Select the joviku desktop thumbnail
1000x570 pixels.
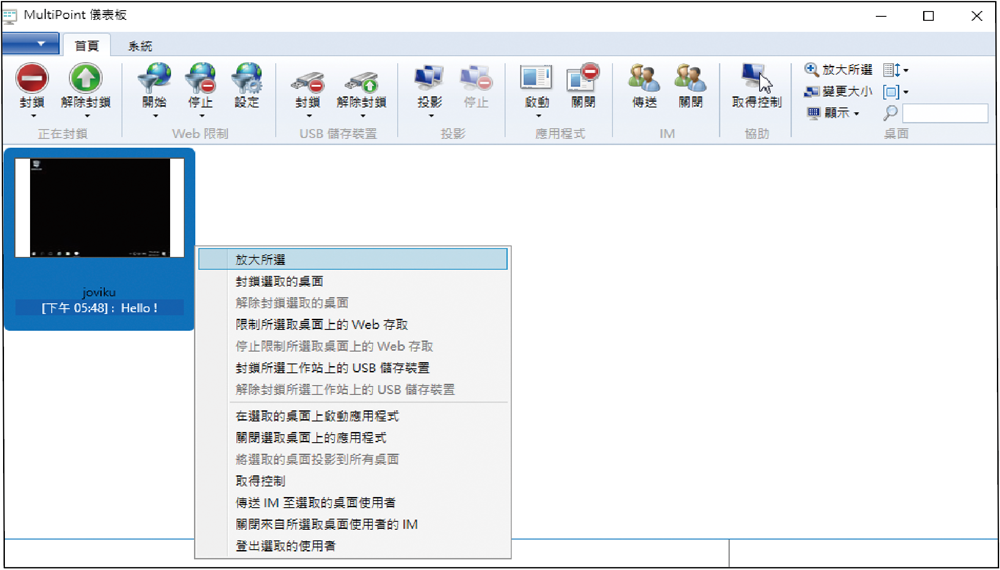[x=99, y=208]
